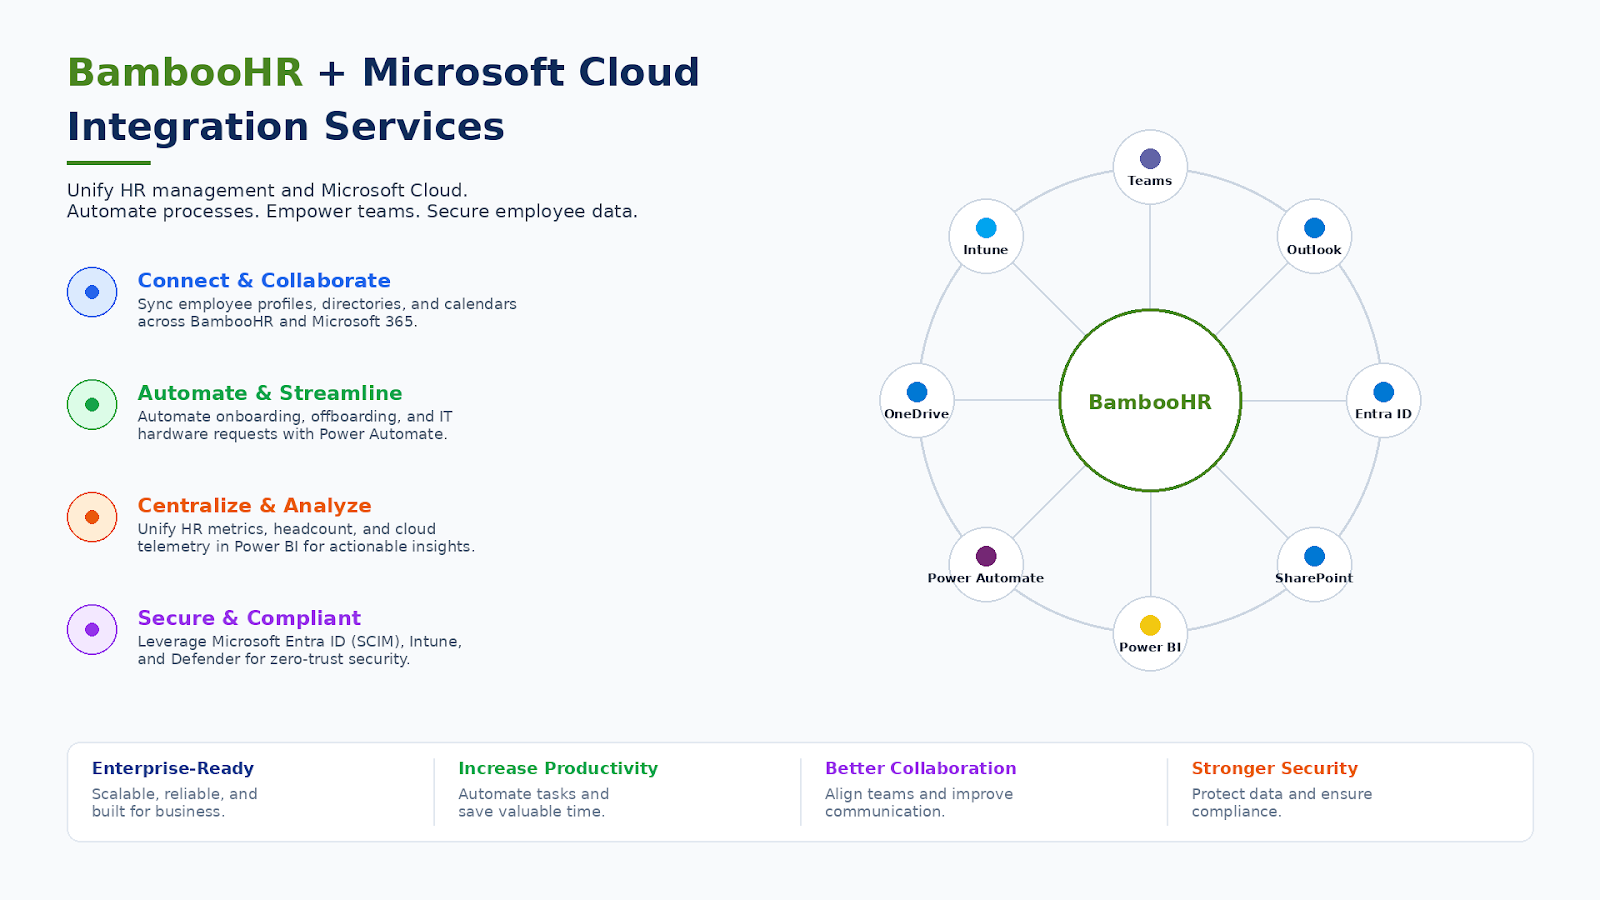Click the Connect & Collaborate heading

click(264, 281)
